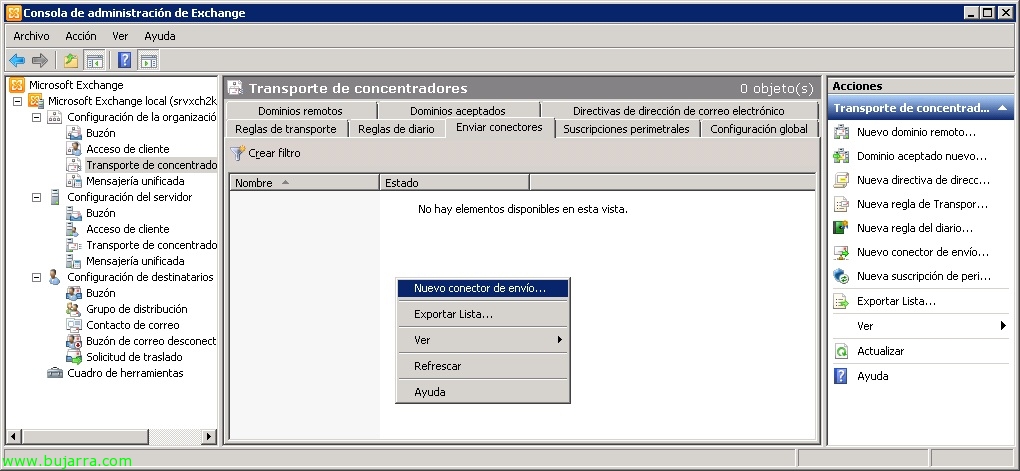
Task: Click the Contacto de correo icon
Action: pyautogui.click(x=74, y=325)
